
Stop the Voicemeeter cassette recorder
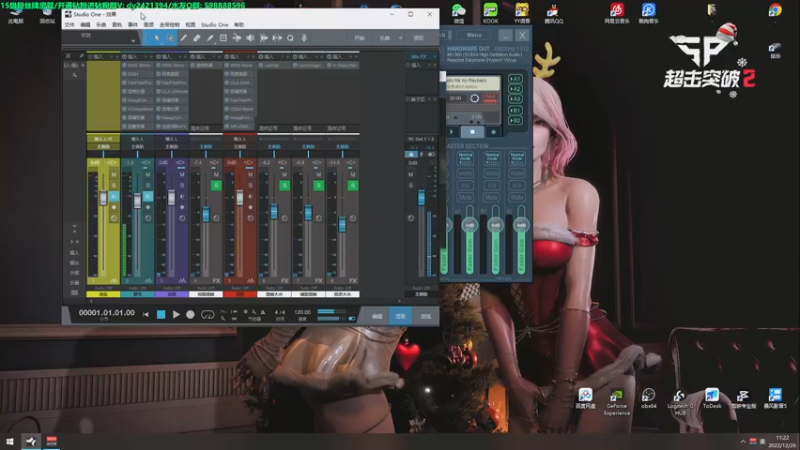[x=472, y=132]
